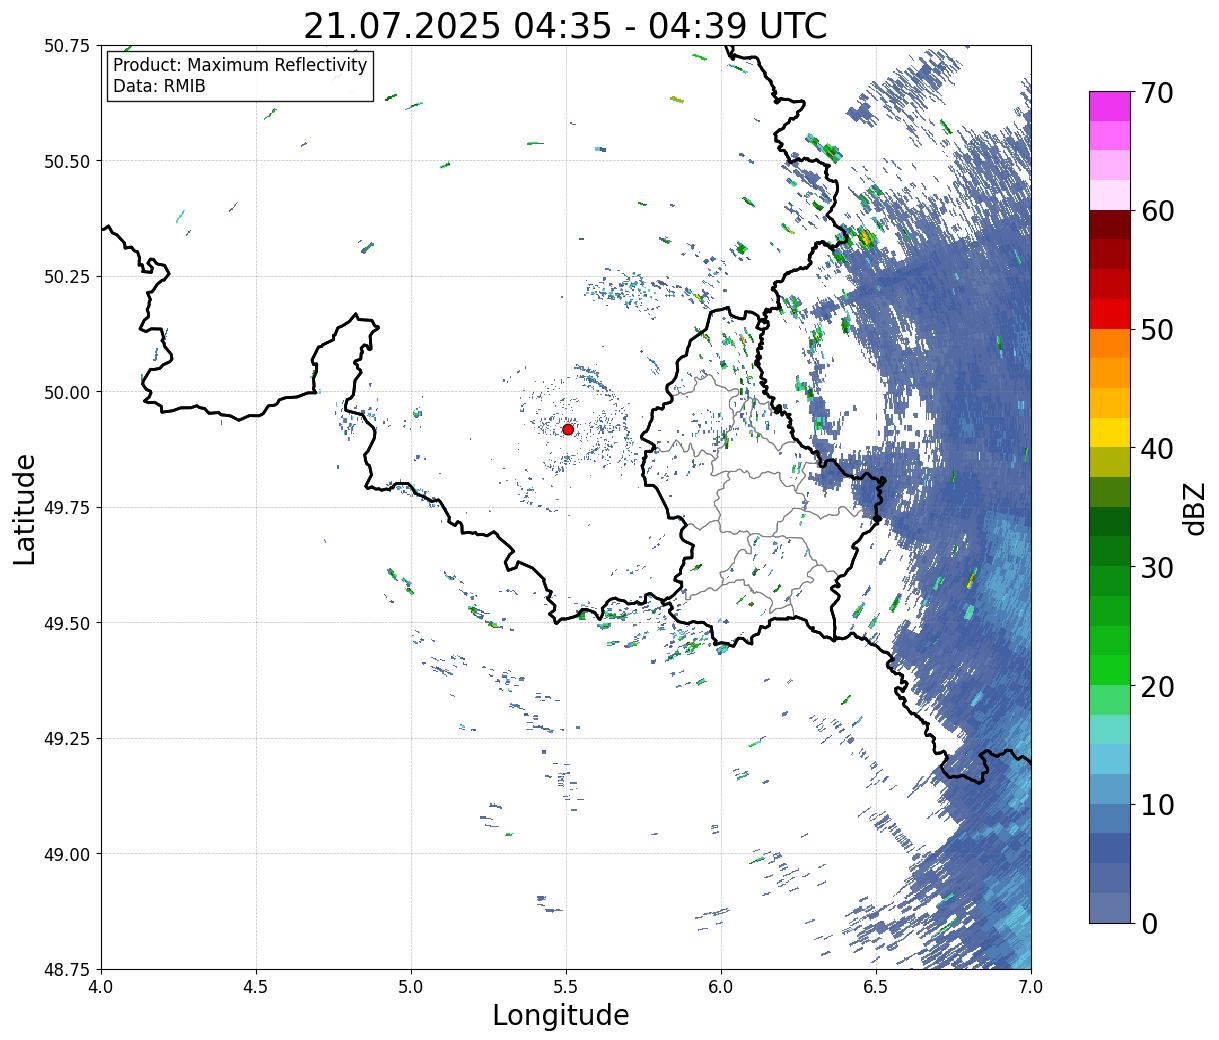Screen dimensions: 1219x1040
Task: Click the colorbar tick label 60
Action: point(1157,211)
